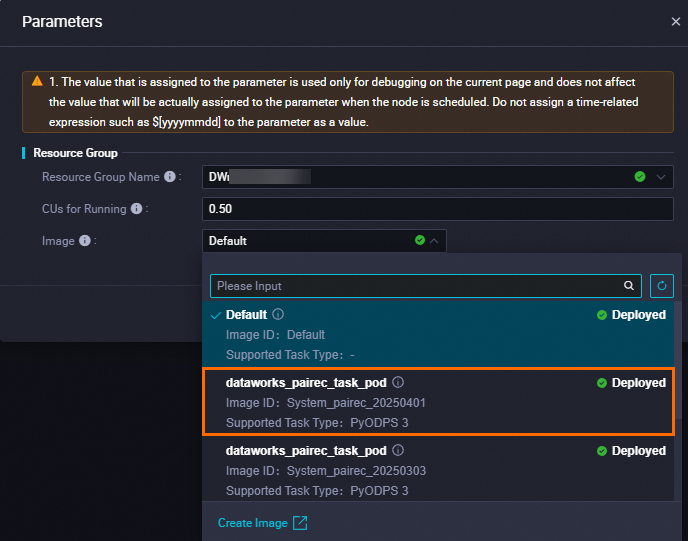Open the Create Image link

253,523
